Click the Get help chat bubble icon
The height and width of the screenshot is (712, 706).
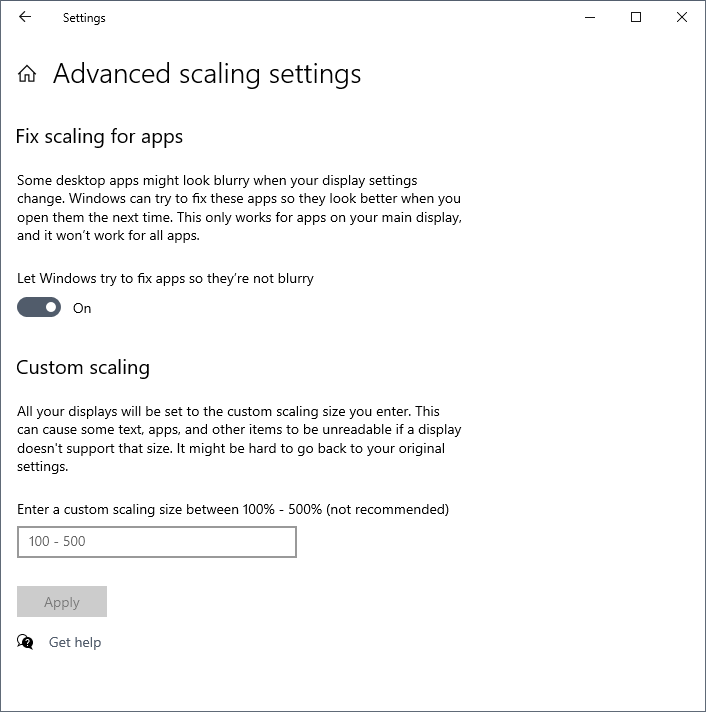[x=25, y=642]
